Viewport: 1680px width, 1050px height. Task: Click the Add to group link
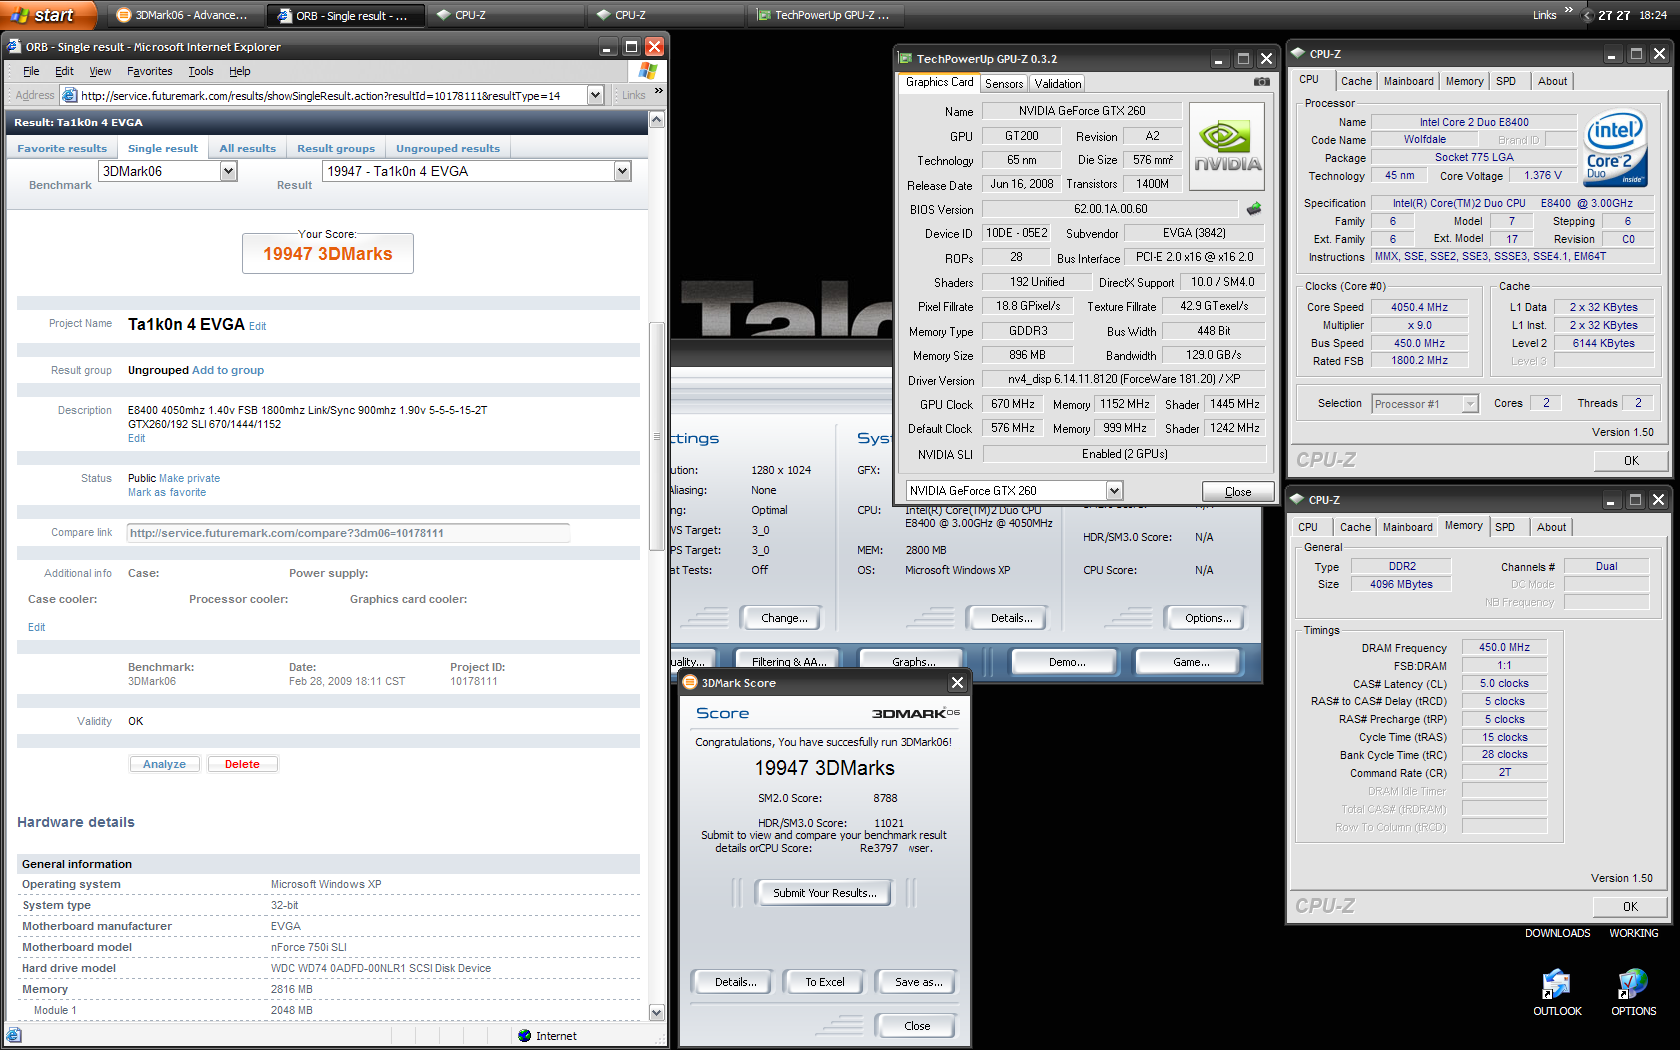[228, 370]
